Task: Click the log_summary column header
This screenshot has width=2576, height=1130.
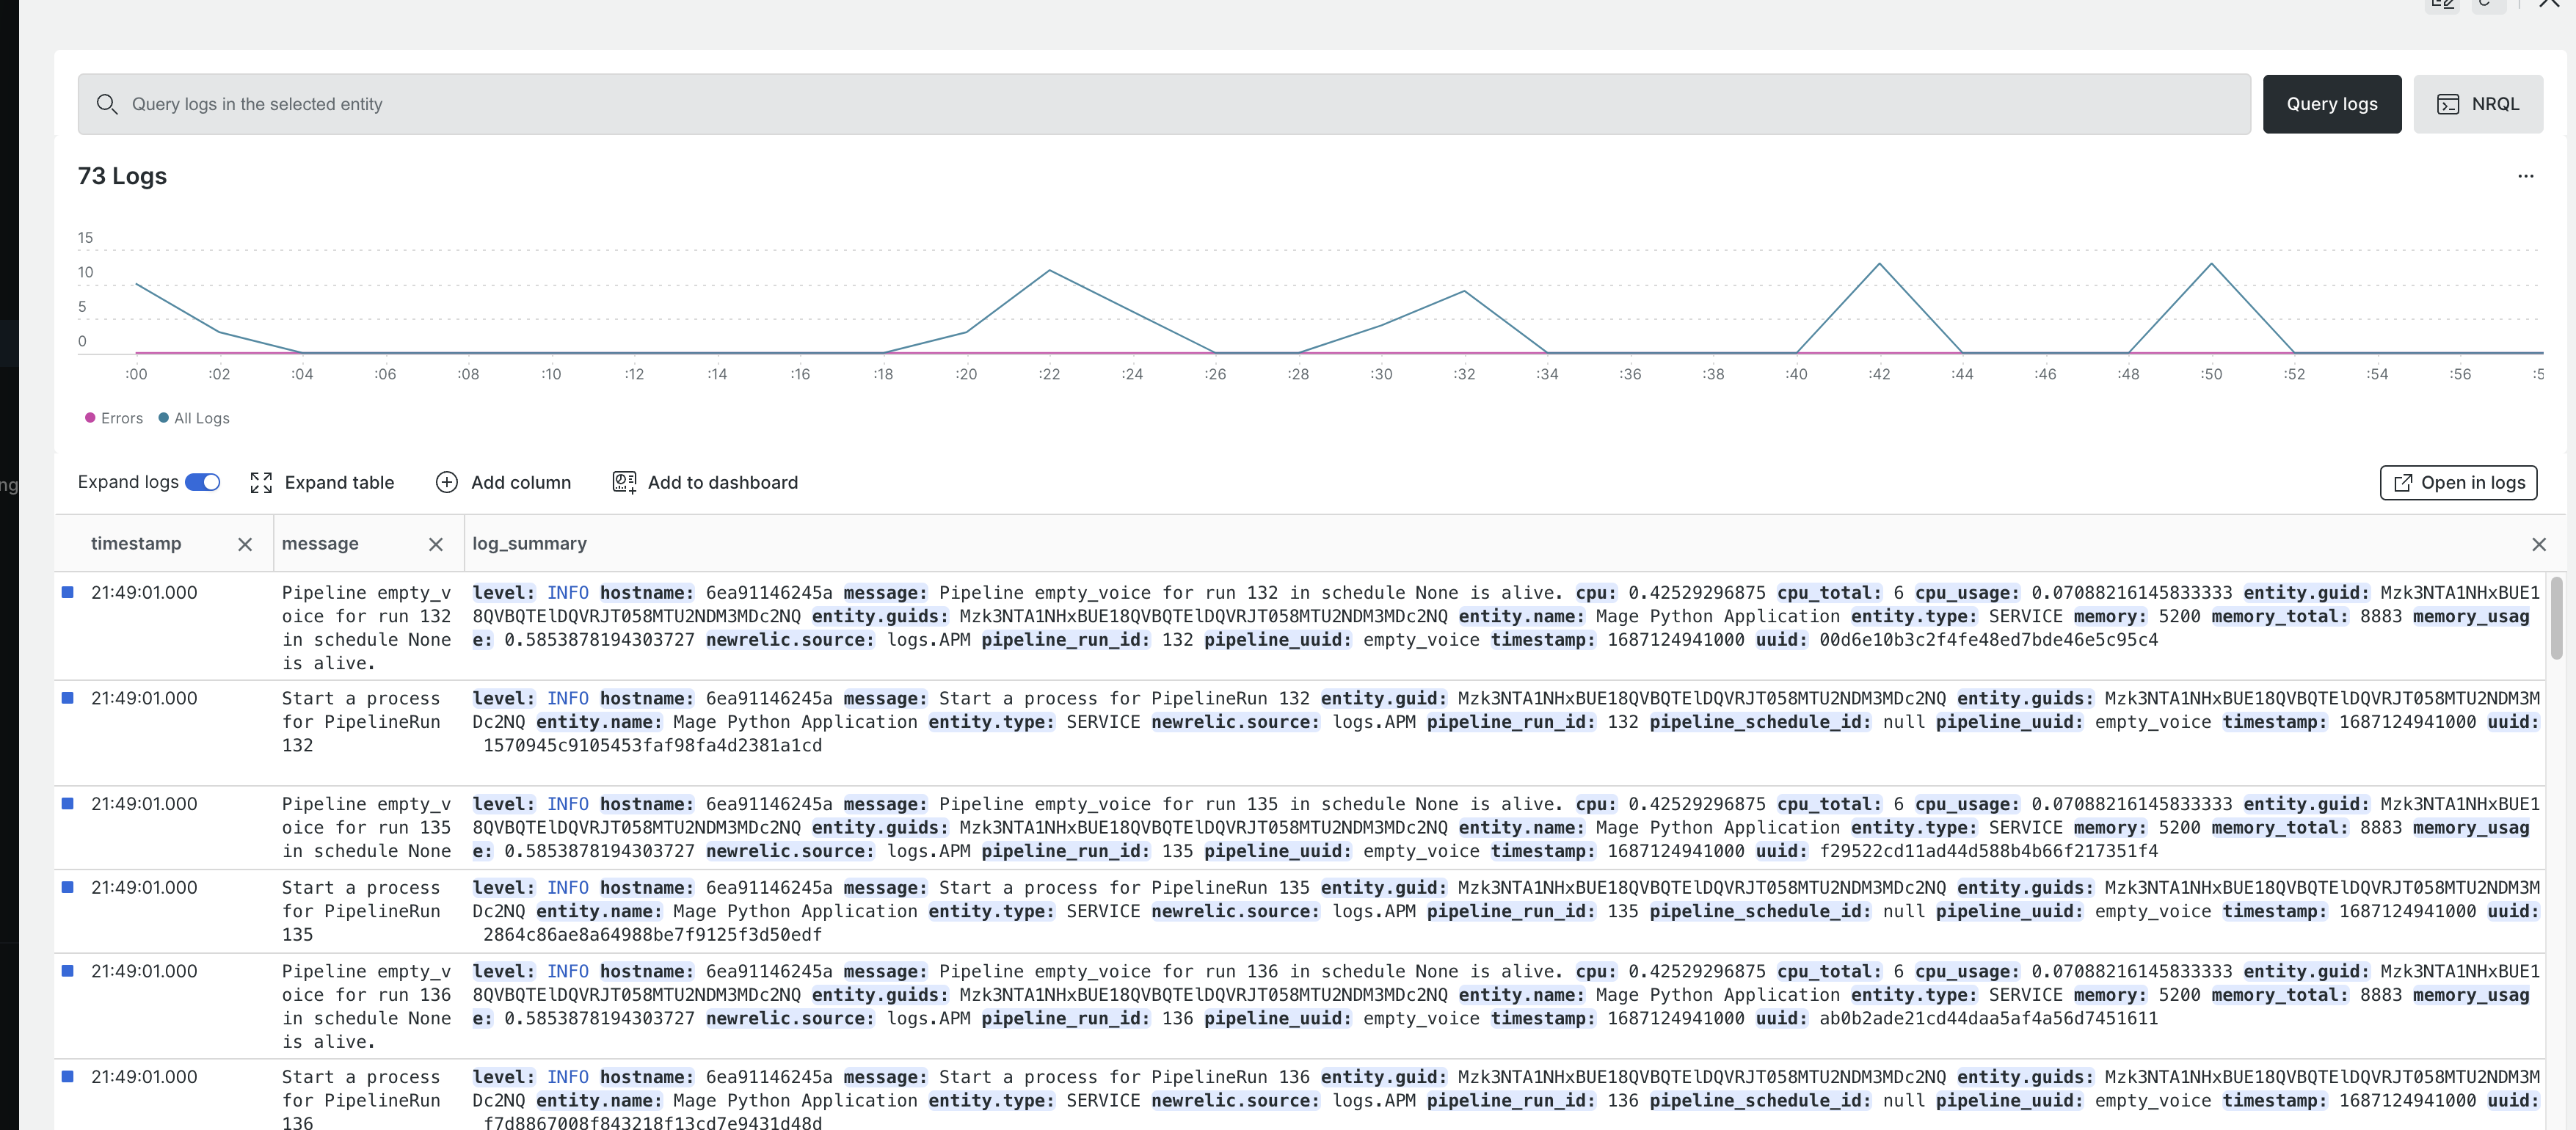Action: tap(529, 543)
